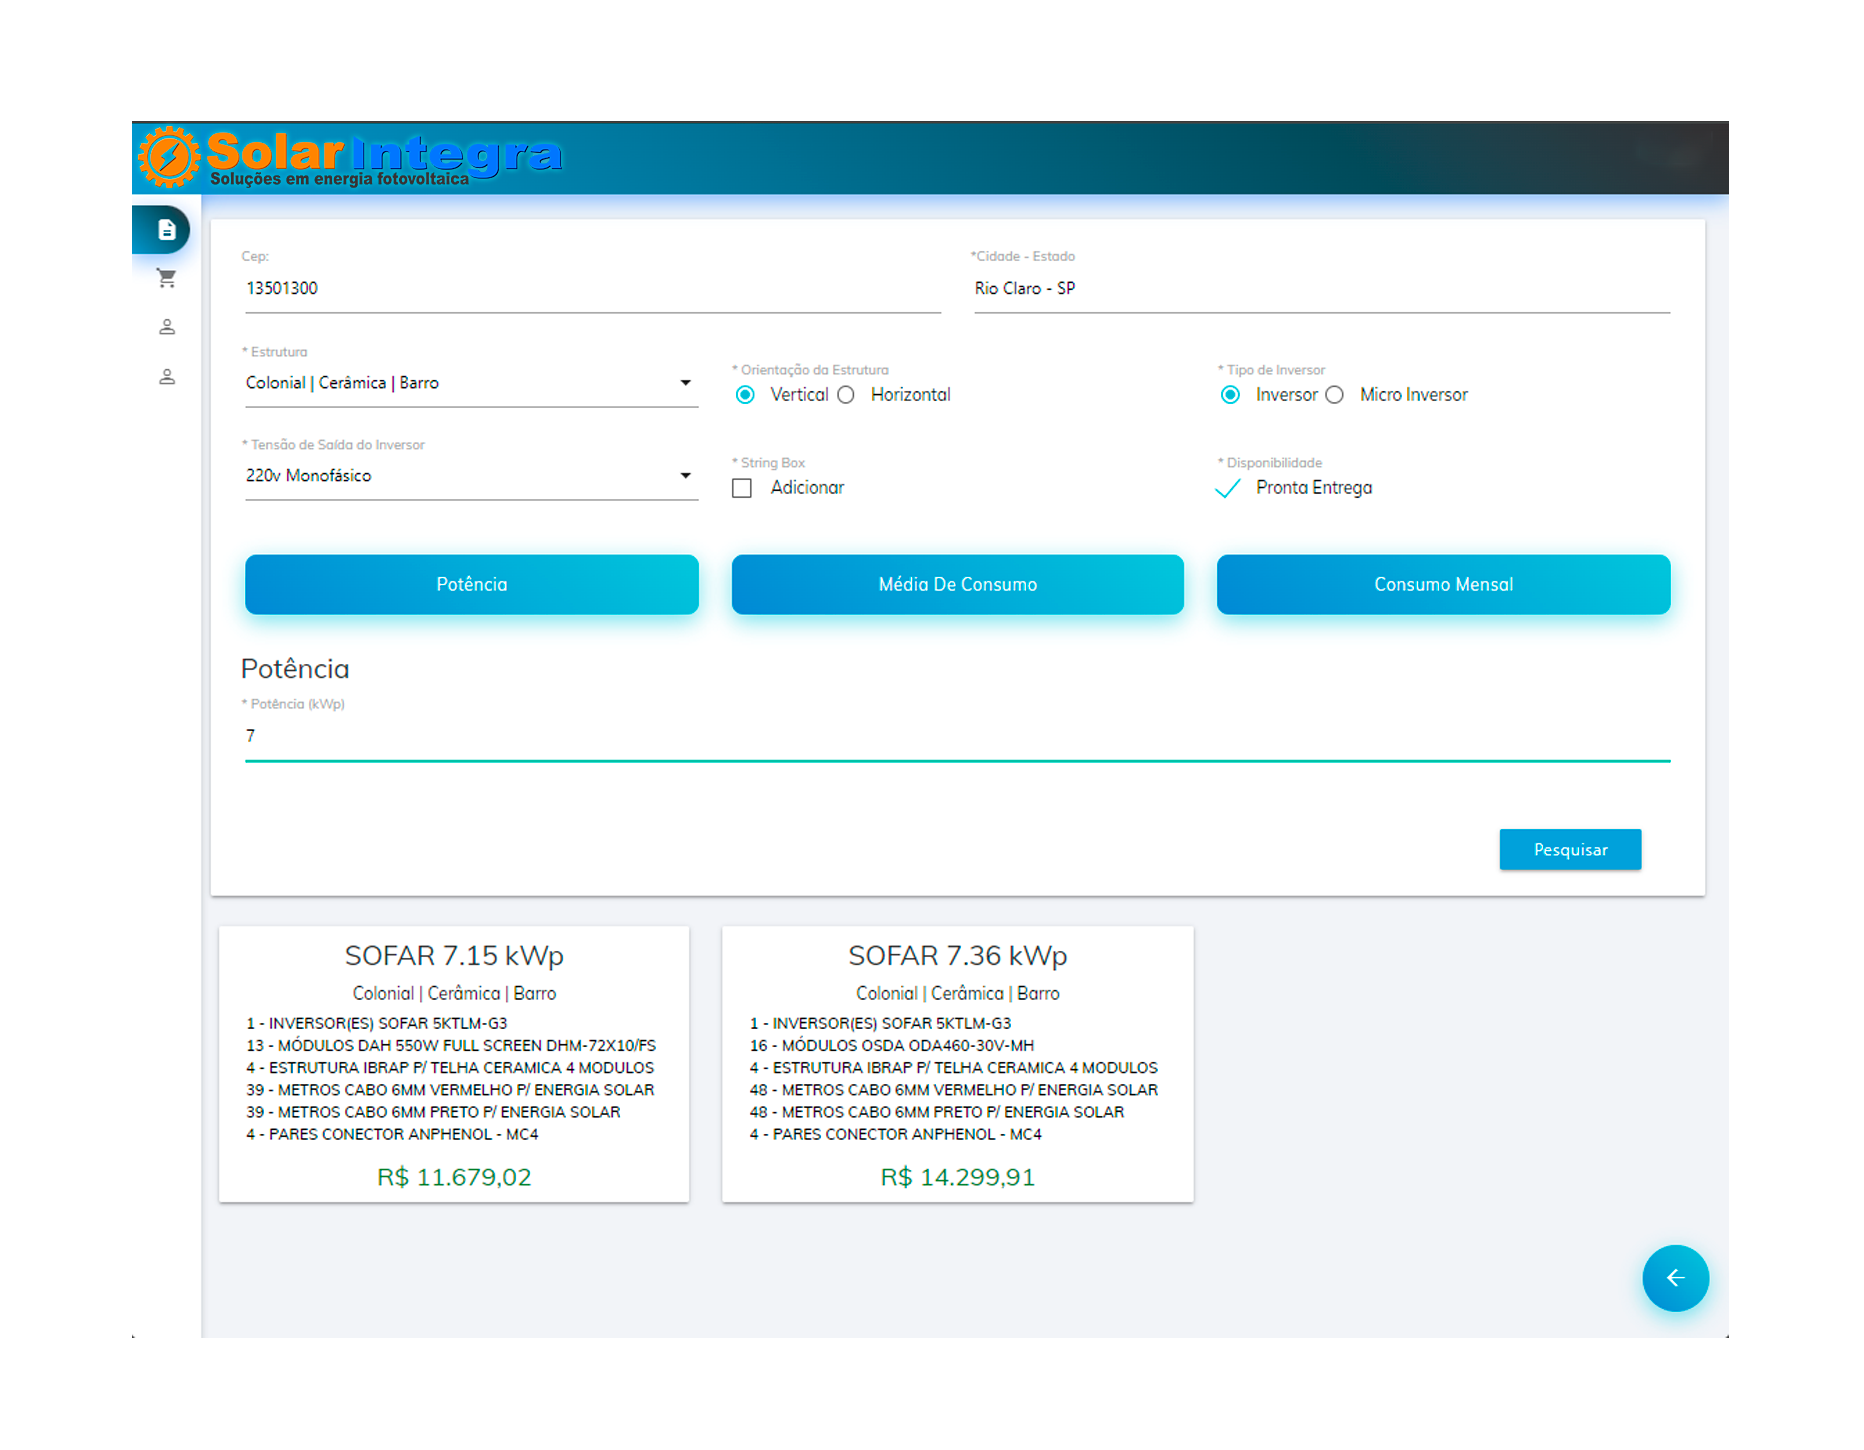Click the inverter line in SOFAR 7.36 kWp card
The image size is (1864, 1450).
[880, 1024]
